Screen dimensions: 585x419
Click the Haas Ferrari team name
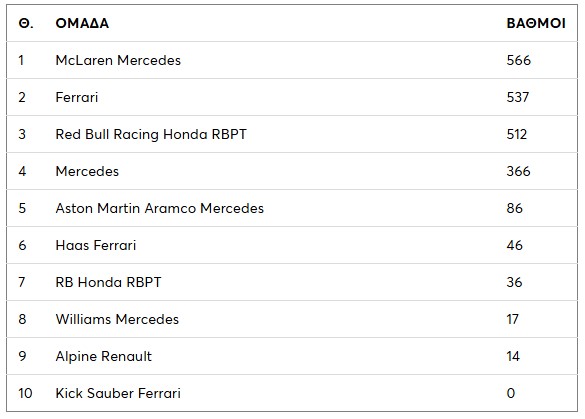pyautogui.click(x=96, y=245)
